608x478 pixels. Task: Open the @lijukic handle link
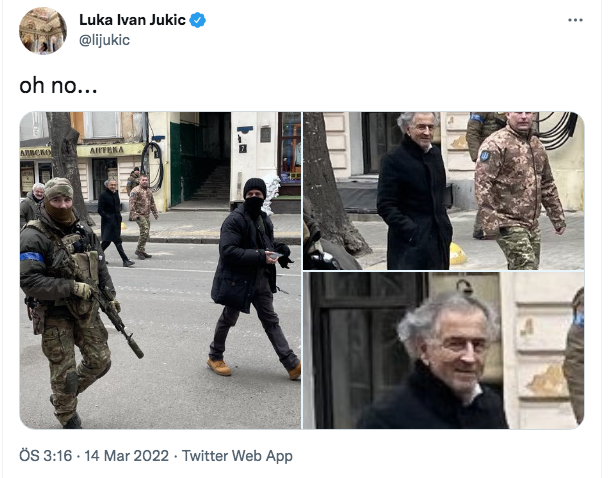[104, 40]
